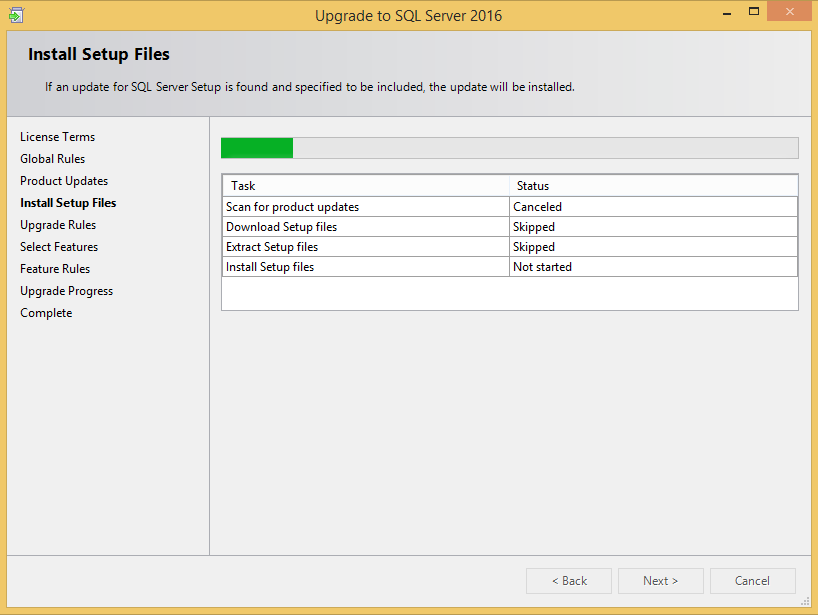The height and width of the screenshot is (615, 818).
Task: Select the Install Setup files task cell
Action: (x=366, y=267)
